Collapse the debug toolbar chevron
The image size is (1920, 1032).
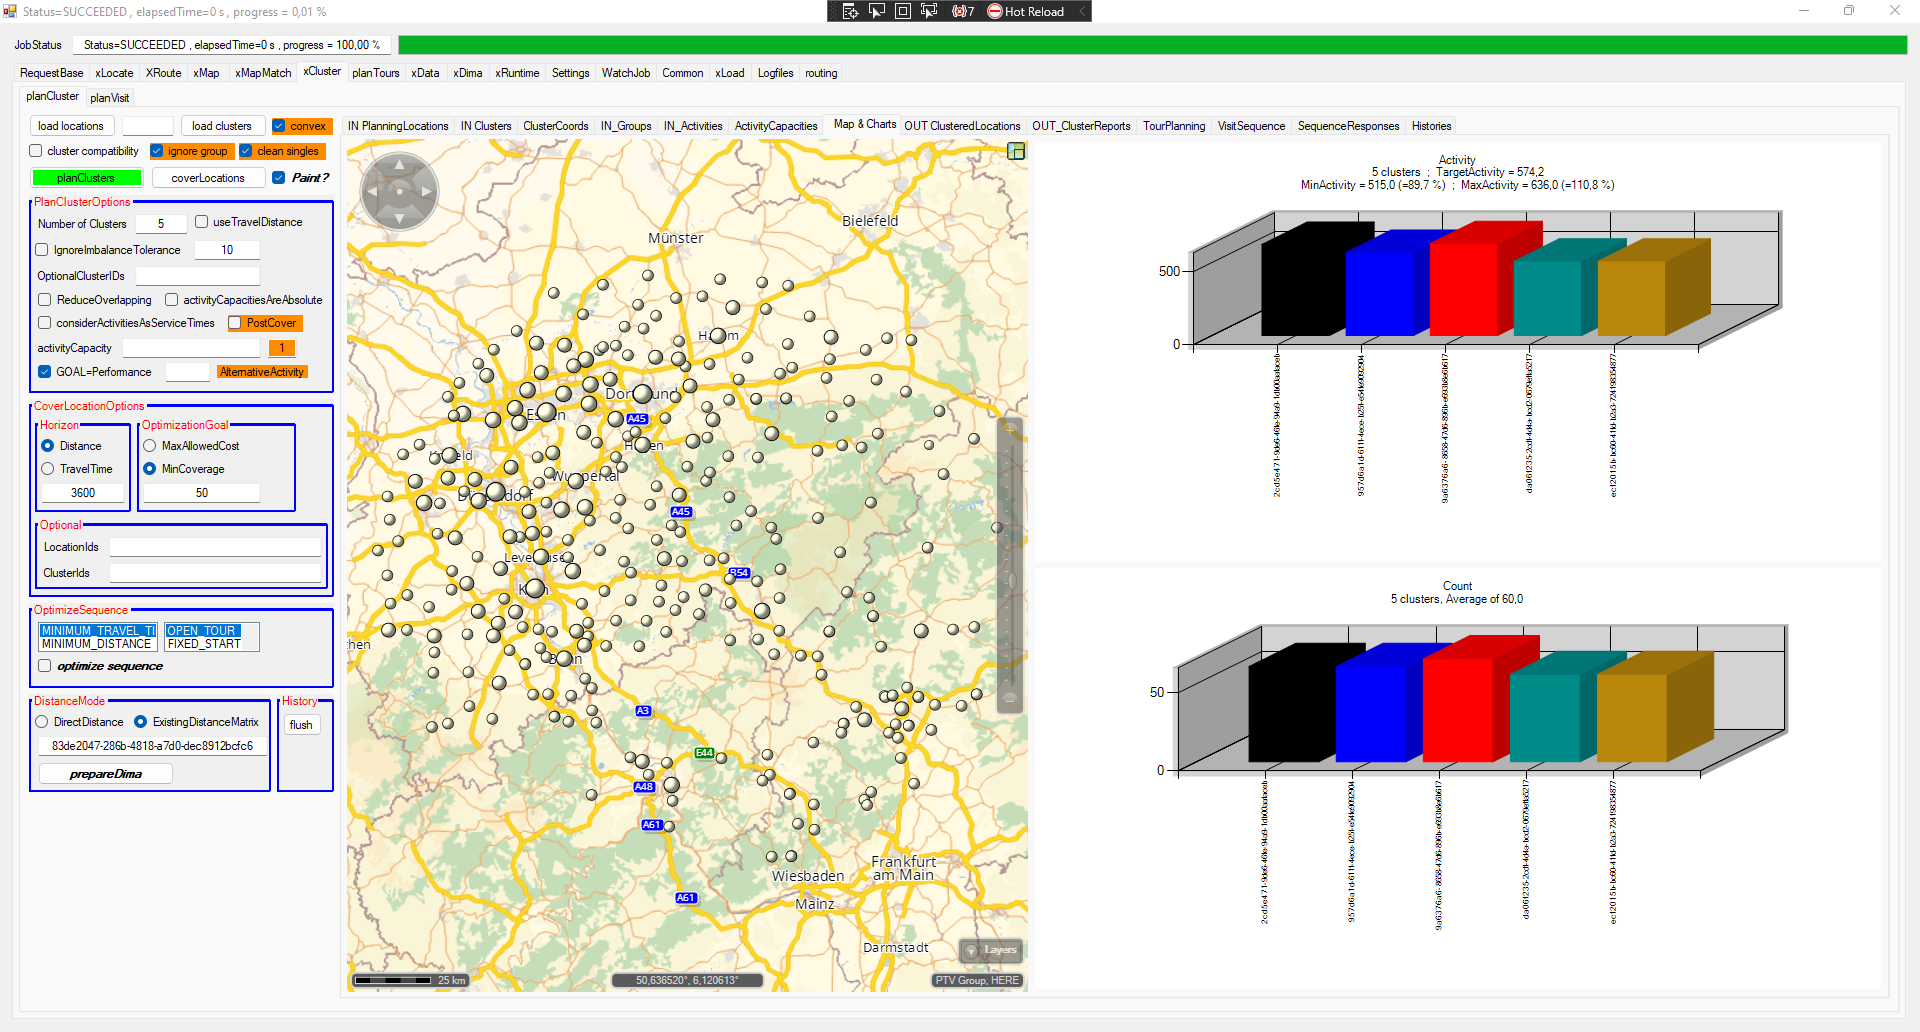pyautogui.click(x=1082, y=11)
